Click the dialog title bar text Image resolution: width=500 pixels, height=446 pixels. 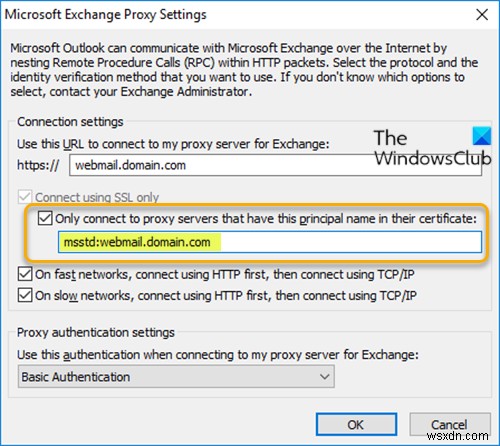coord(106,15)
